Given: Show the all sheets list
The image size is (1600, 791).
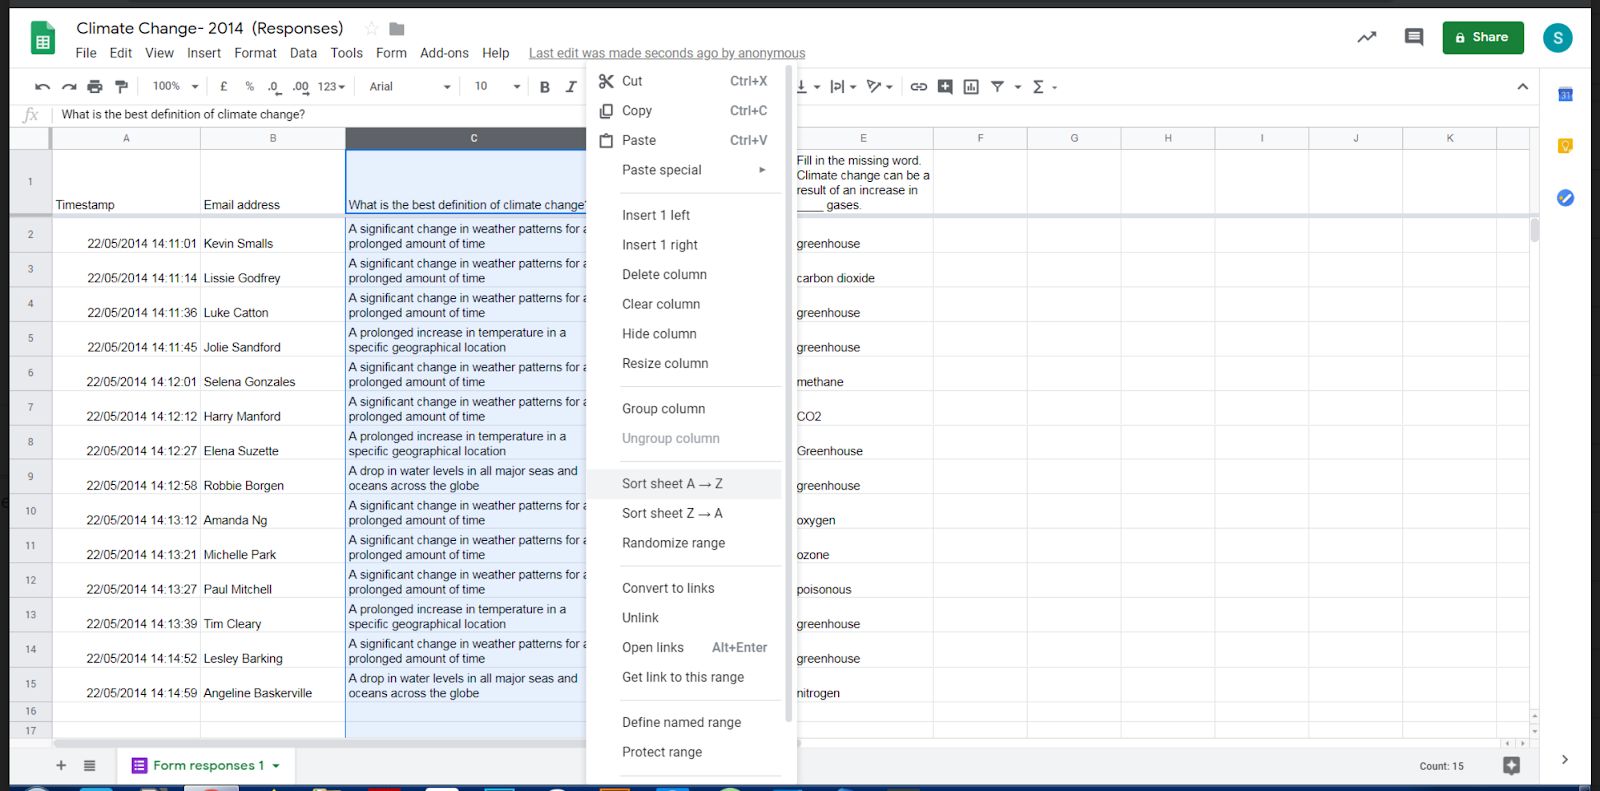Looking at the screenshot, I should tap(89, 766).
